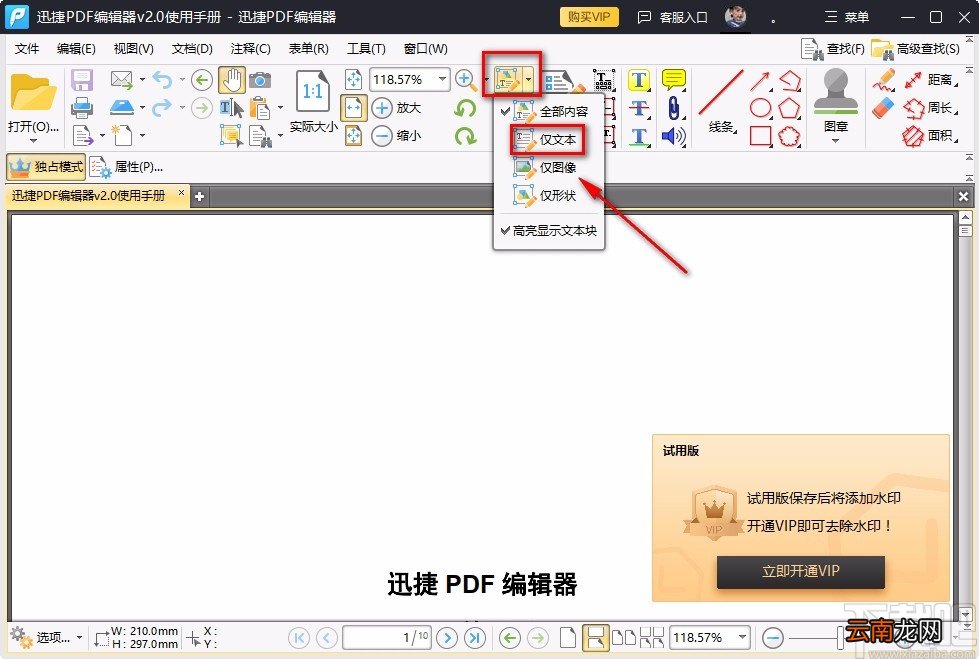Click 查找(F) find button

pyautogui.click(x=833, y=49)
